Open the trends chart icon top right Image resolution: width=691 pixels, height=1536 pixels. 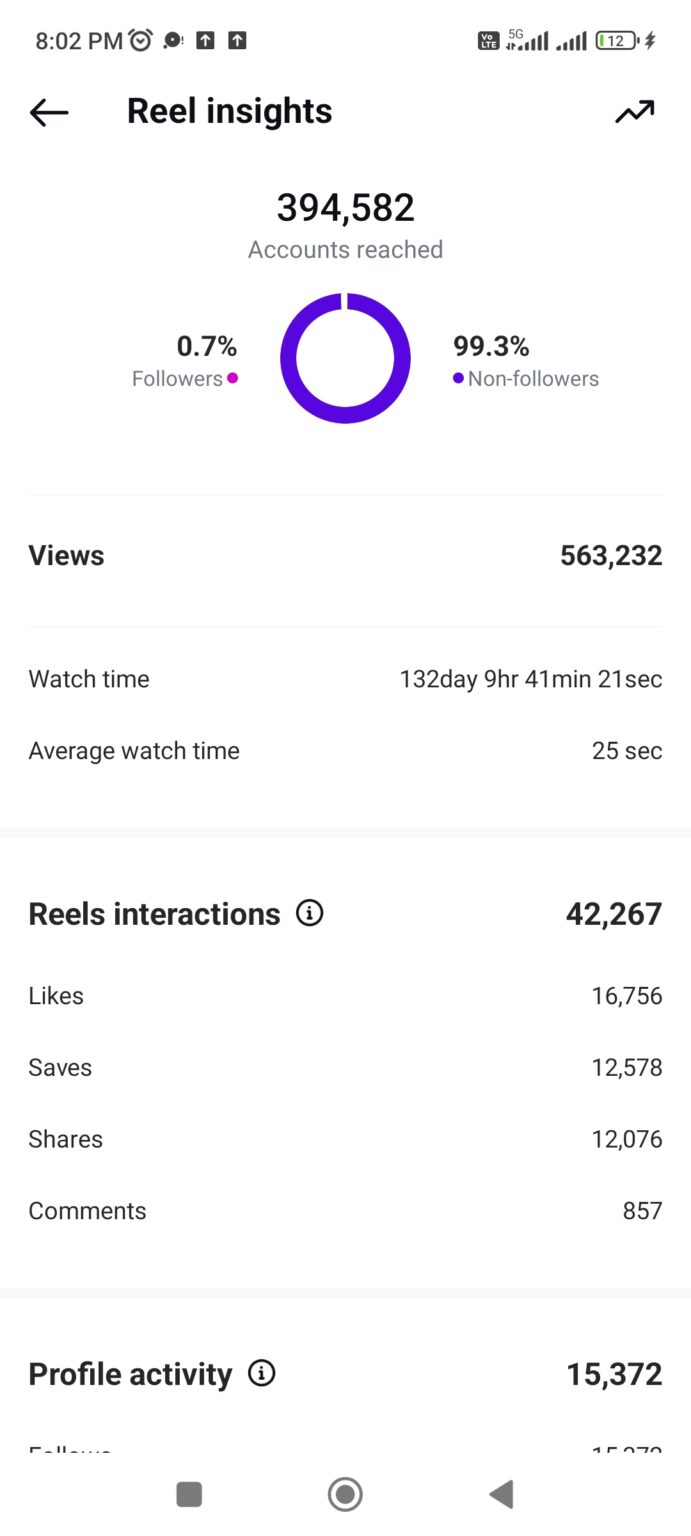634,112
